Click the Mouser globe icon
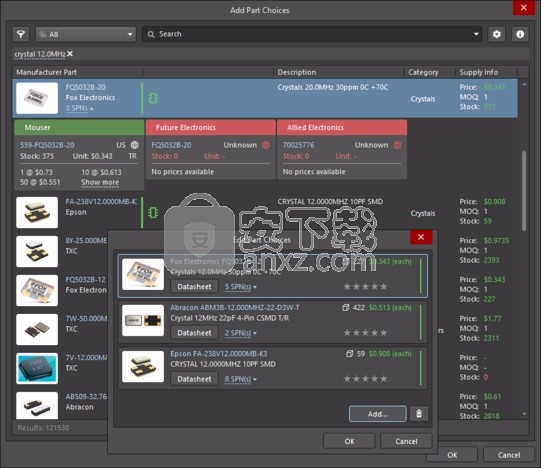 point(135,145)
